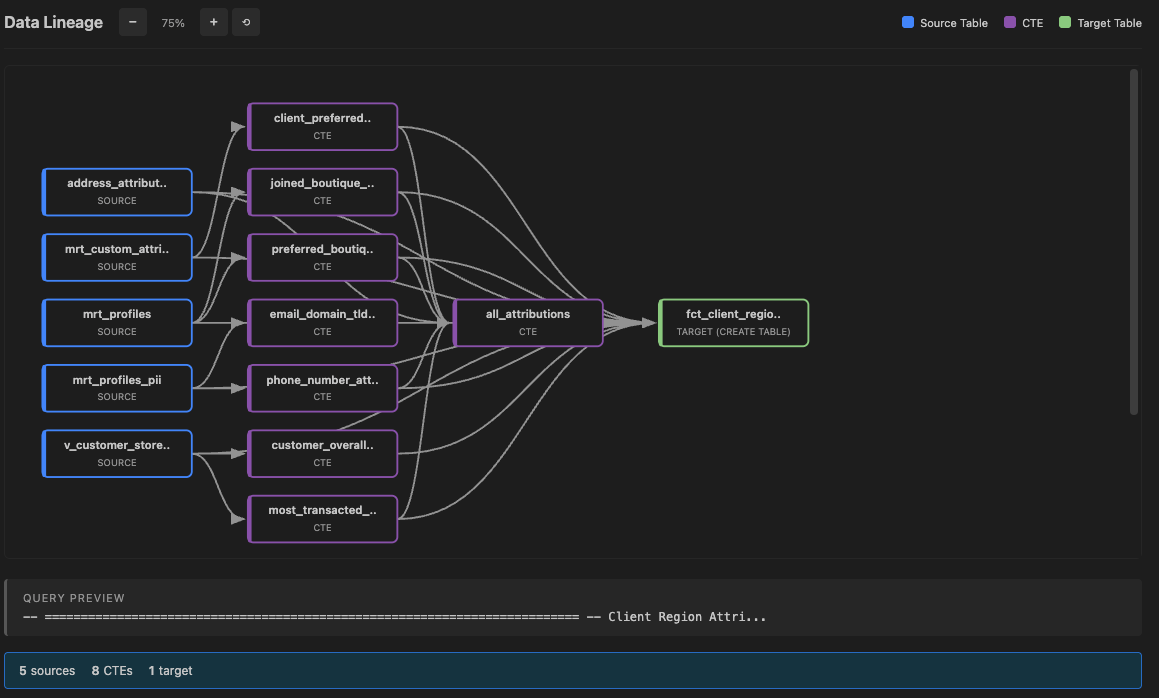This screenshot has width=1159, height=698.
Task: Click the 5 sources summary text
Action: click(47, 671)
